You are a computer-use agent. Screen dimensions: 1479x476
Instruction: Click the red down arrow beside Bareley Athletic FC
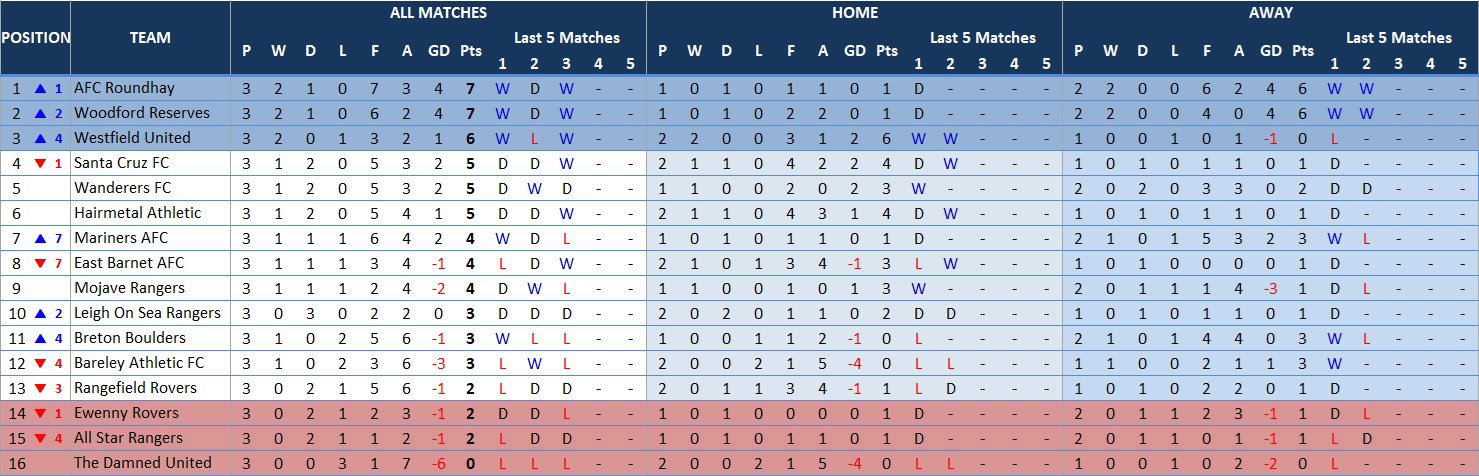point(41,363)
